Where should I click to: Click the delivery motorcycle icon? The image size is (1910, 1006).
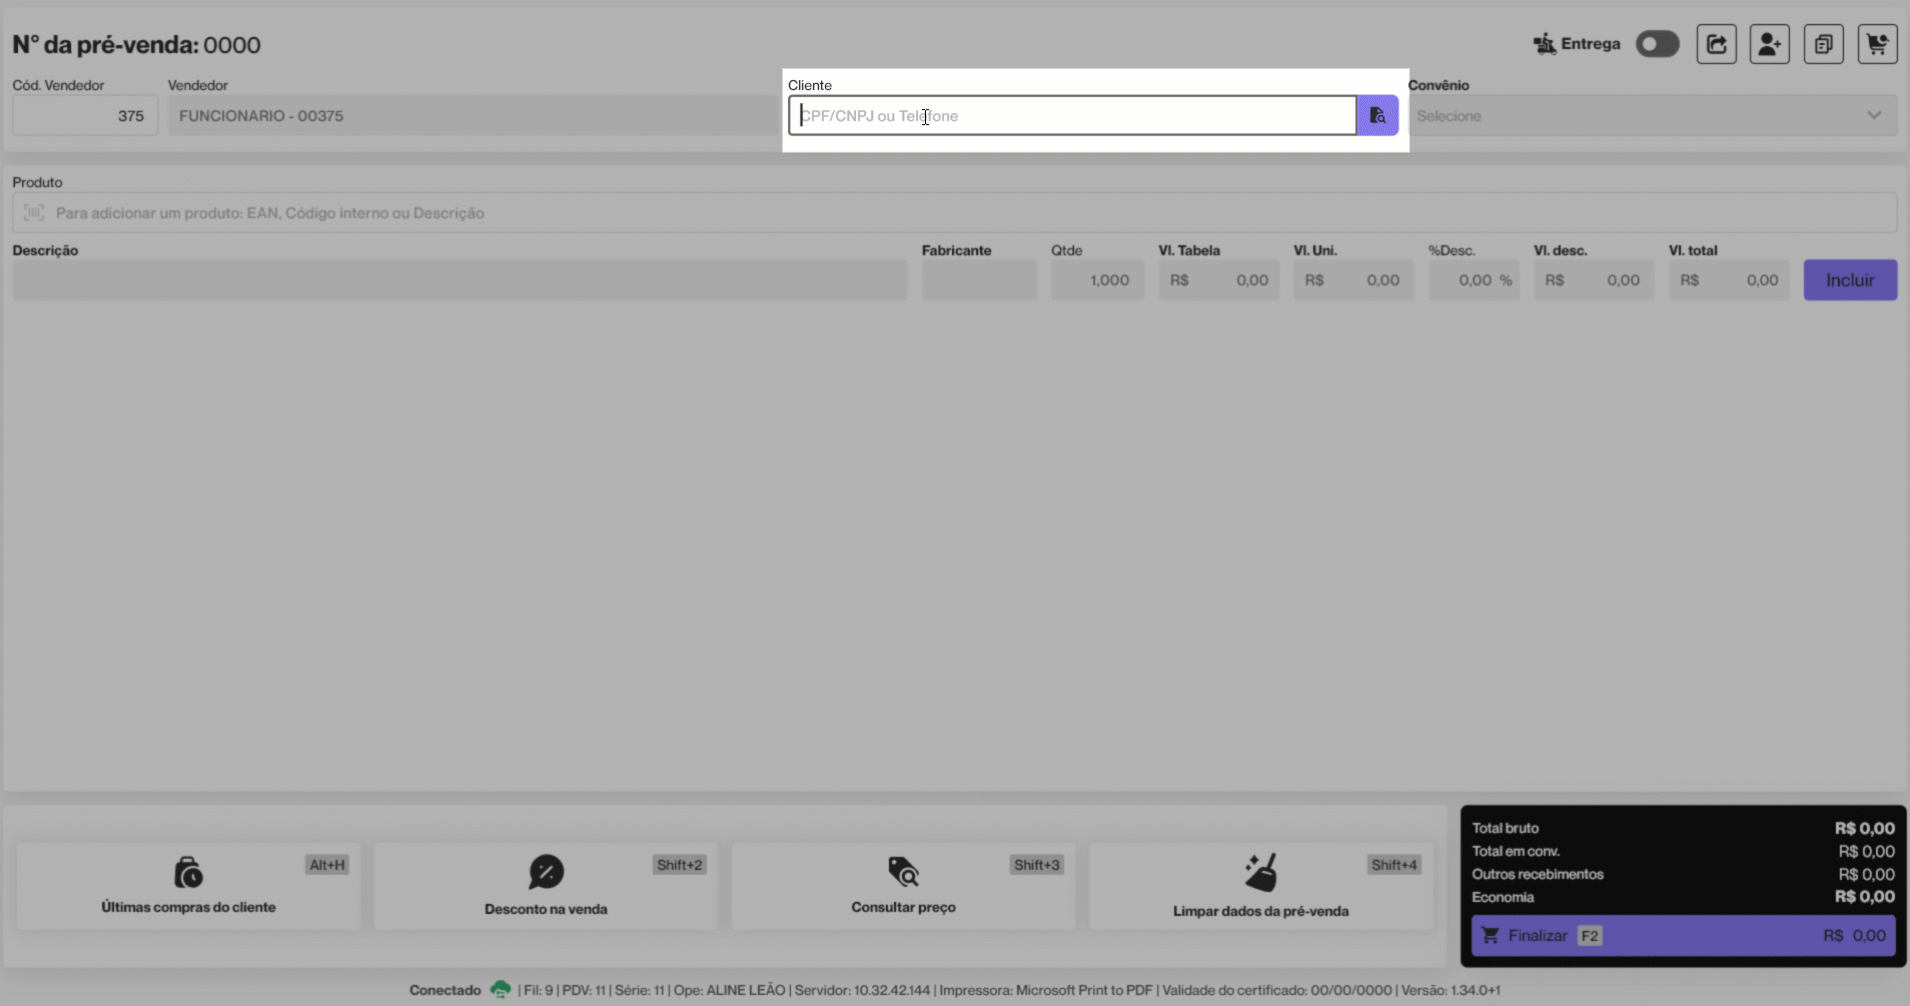(x=1544, y=44)
